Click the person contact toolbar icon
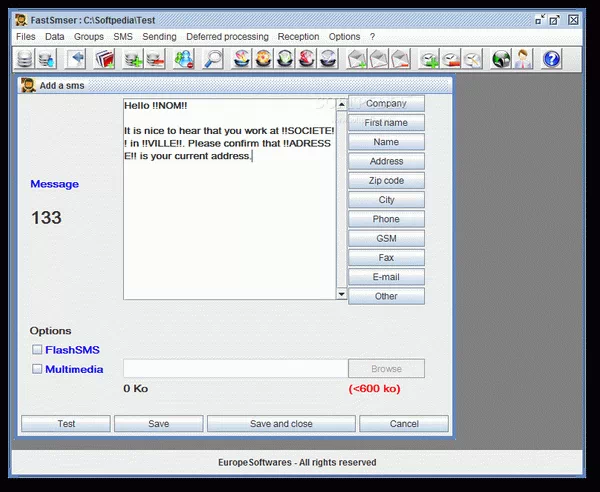 point(523,59)
